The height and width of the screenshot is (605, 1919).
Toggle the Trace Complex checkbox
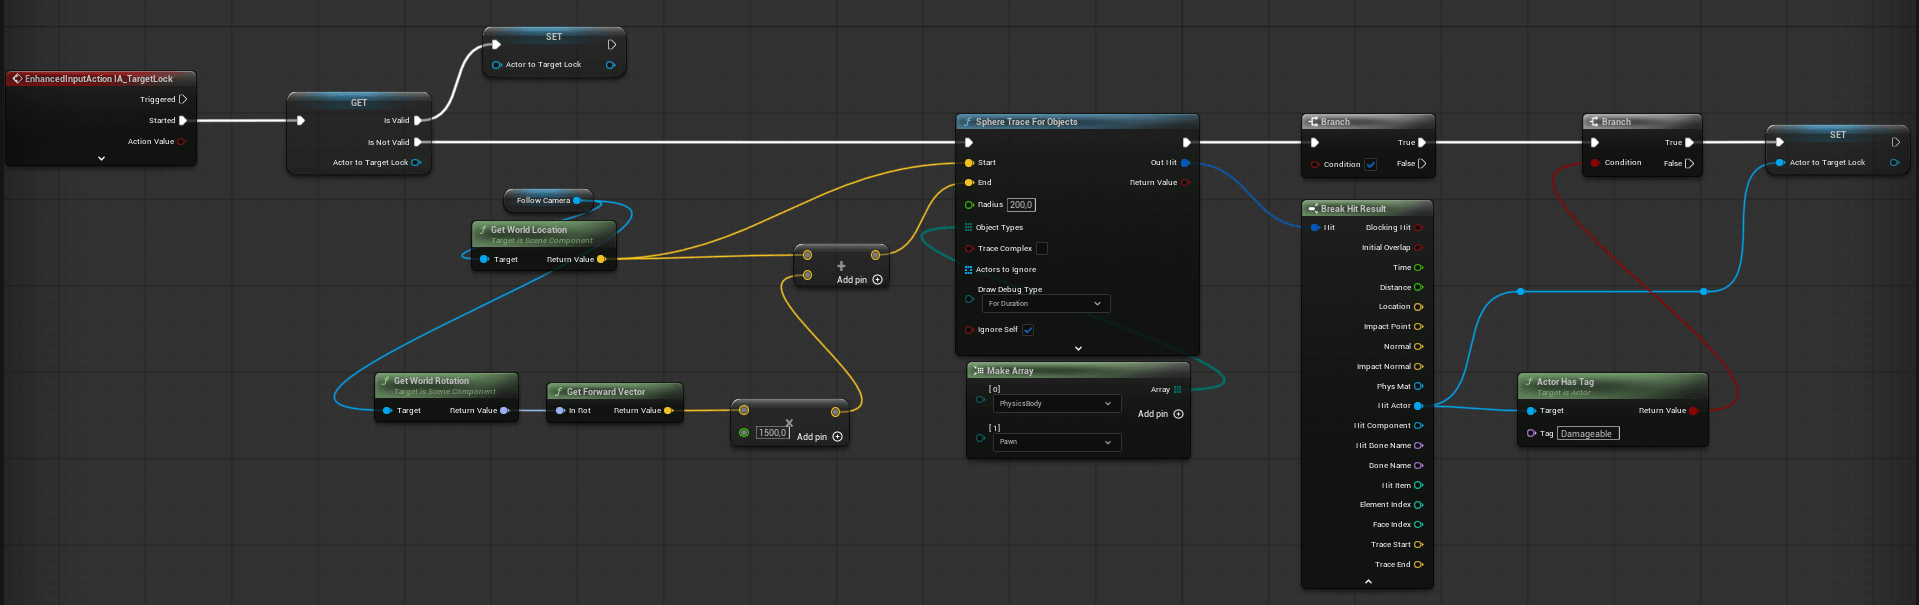pyautogui.click(x=1042, y=248)
